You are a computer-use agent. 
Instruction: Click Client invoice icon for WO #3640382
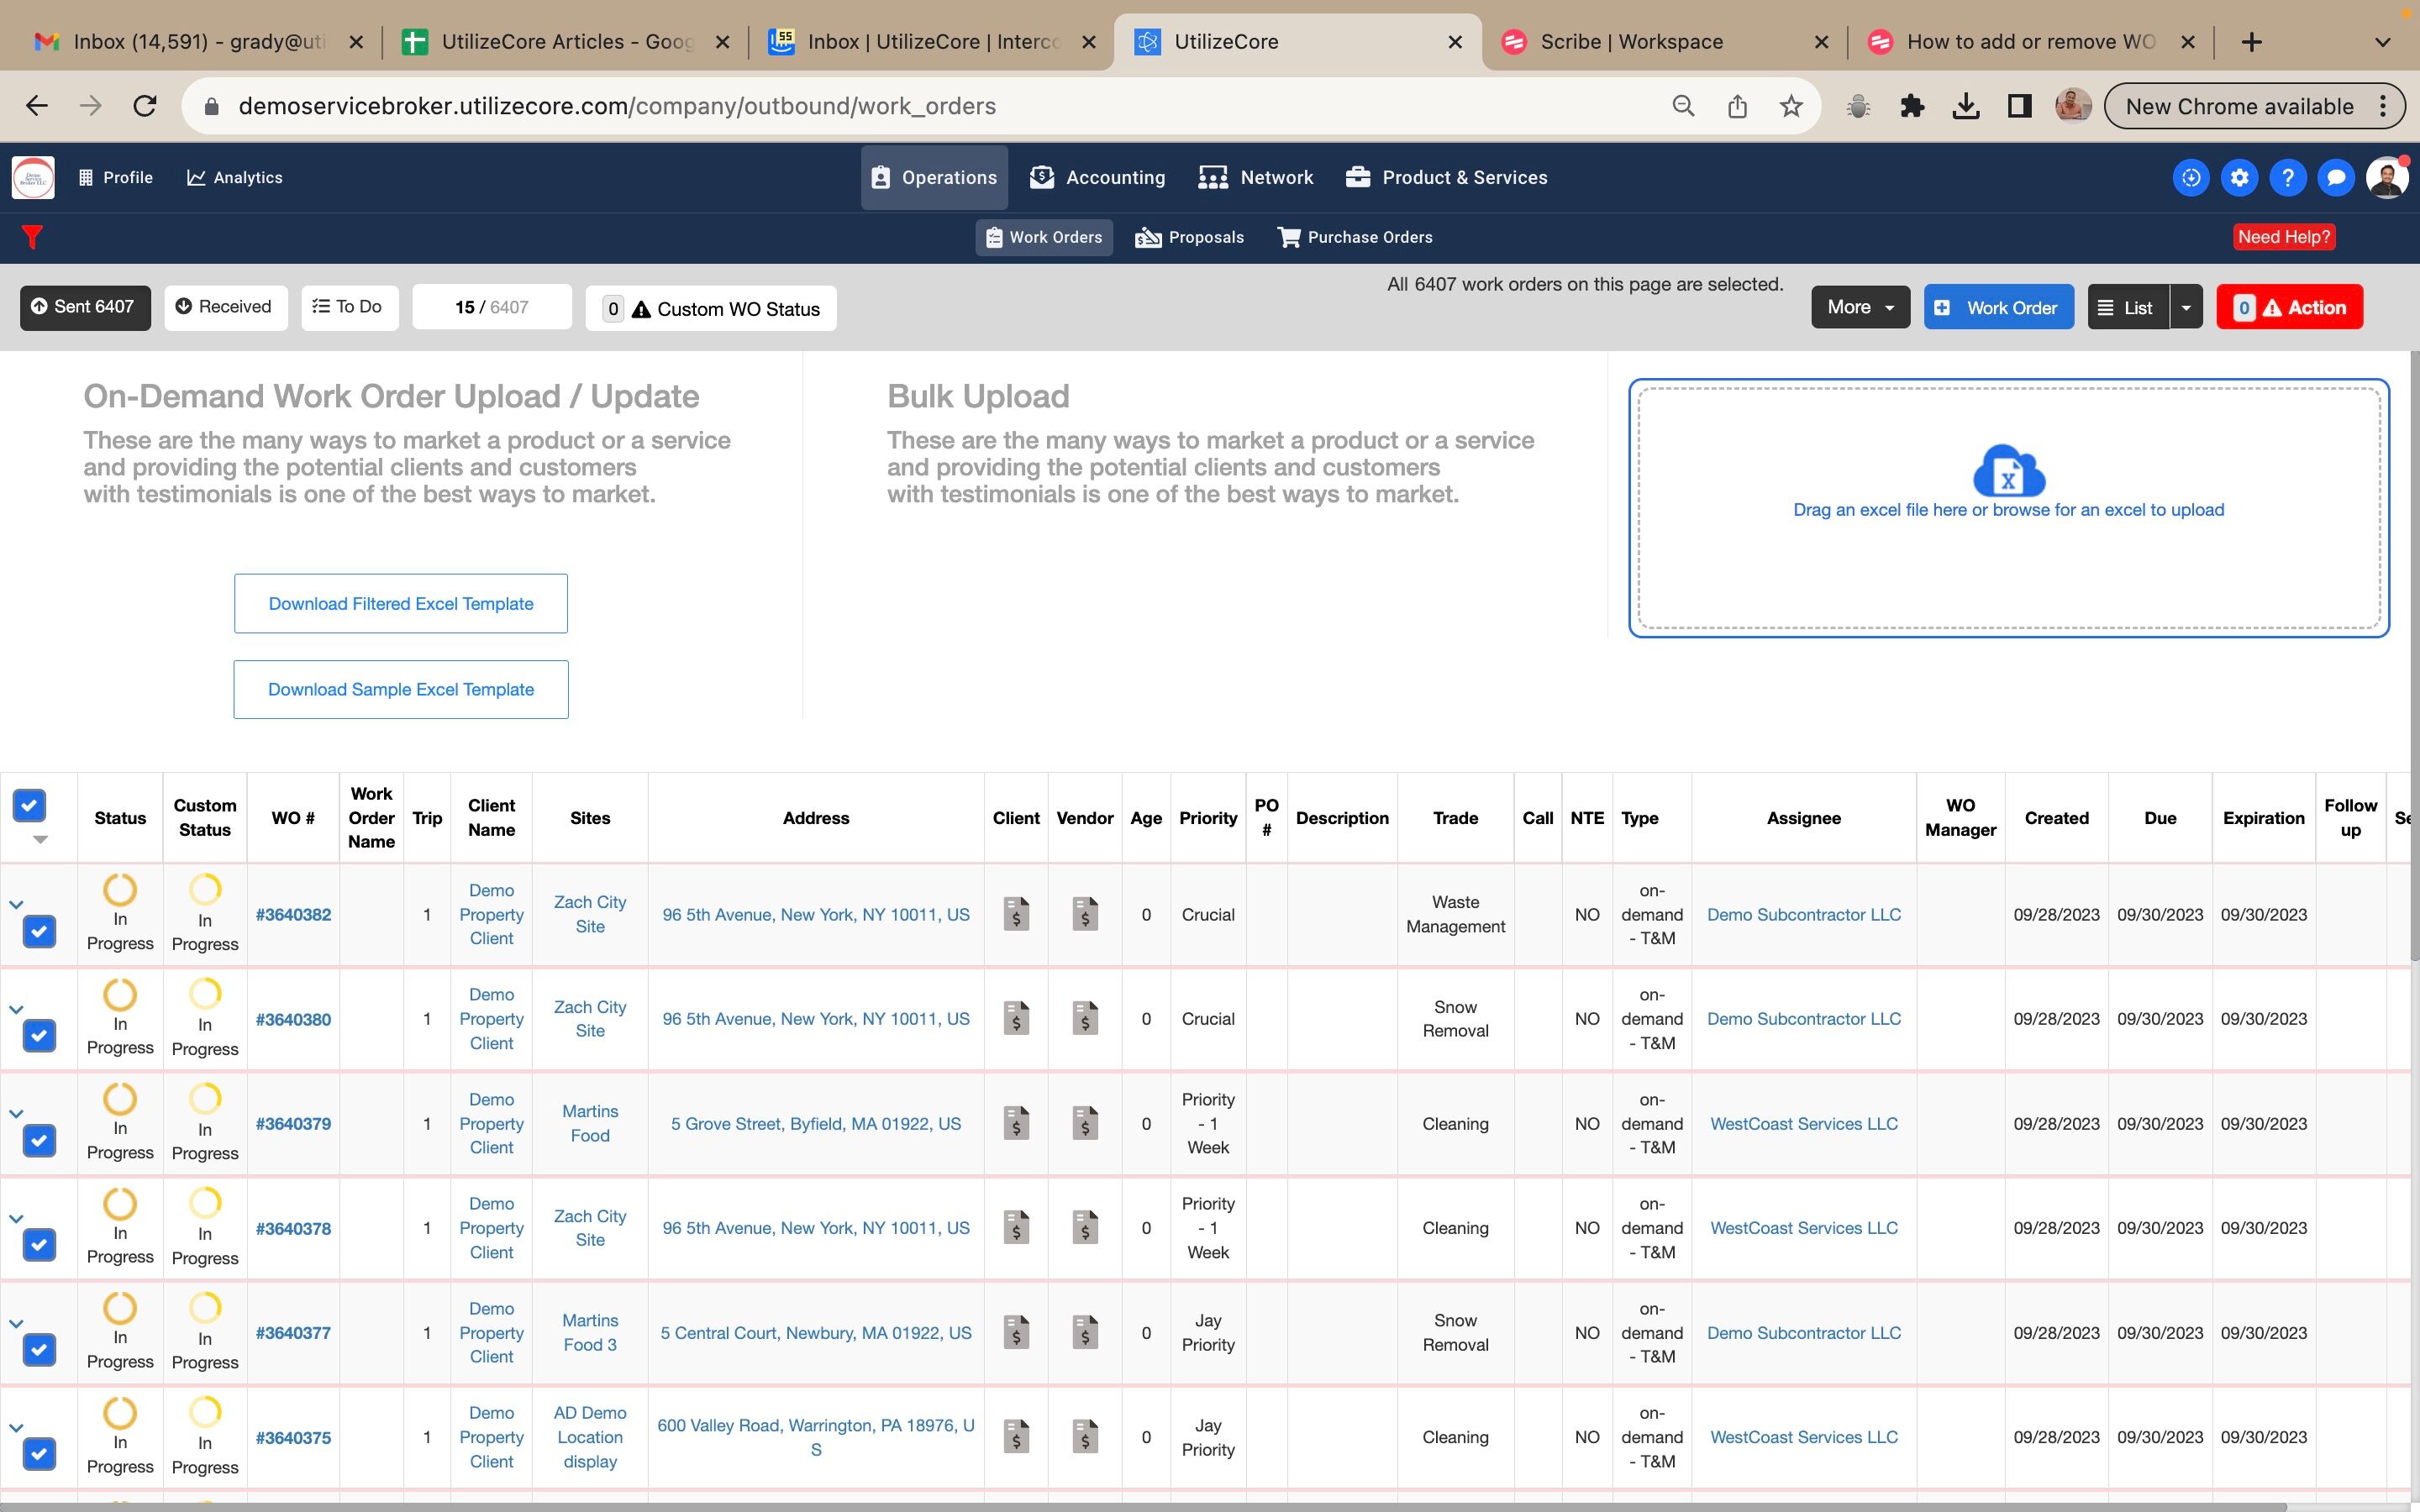(1016, 914)
